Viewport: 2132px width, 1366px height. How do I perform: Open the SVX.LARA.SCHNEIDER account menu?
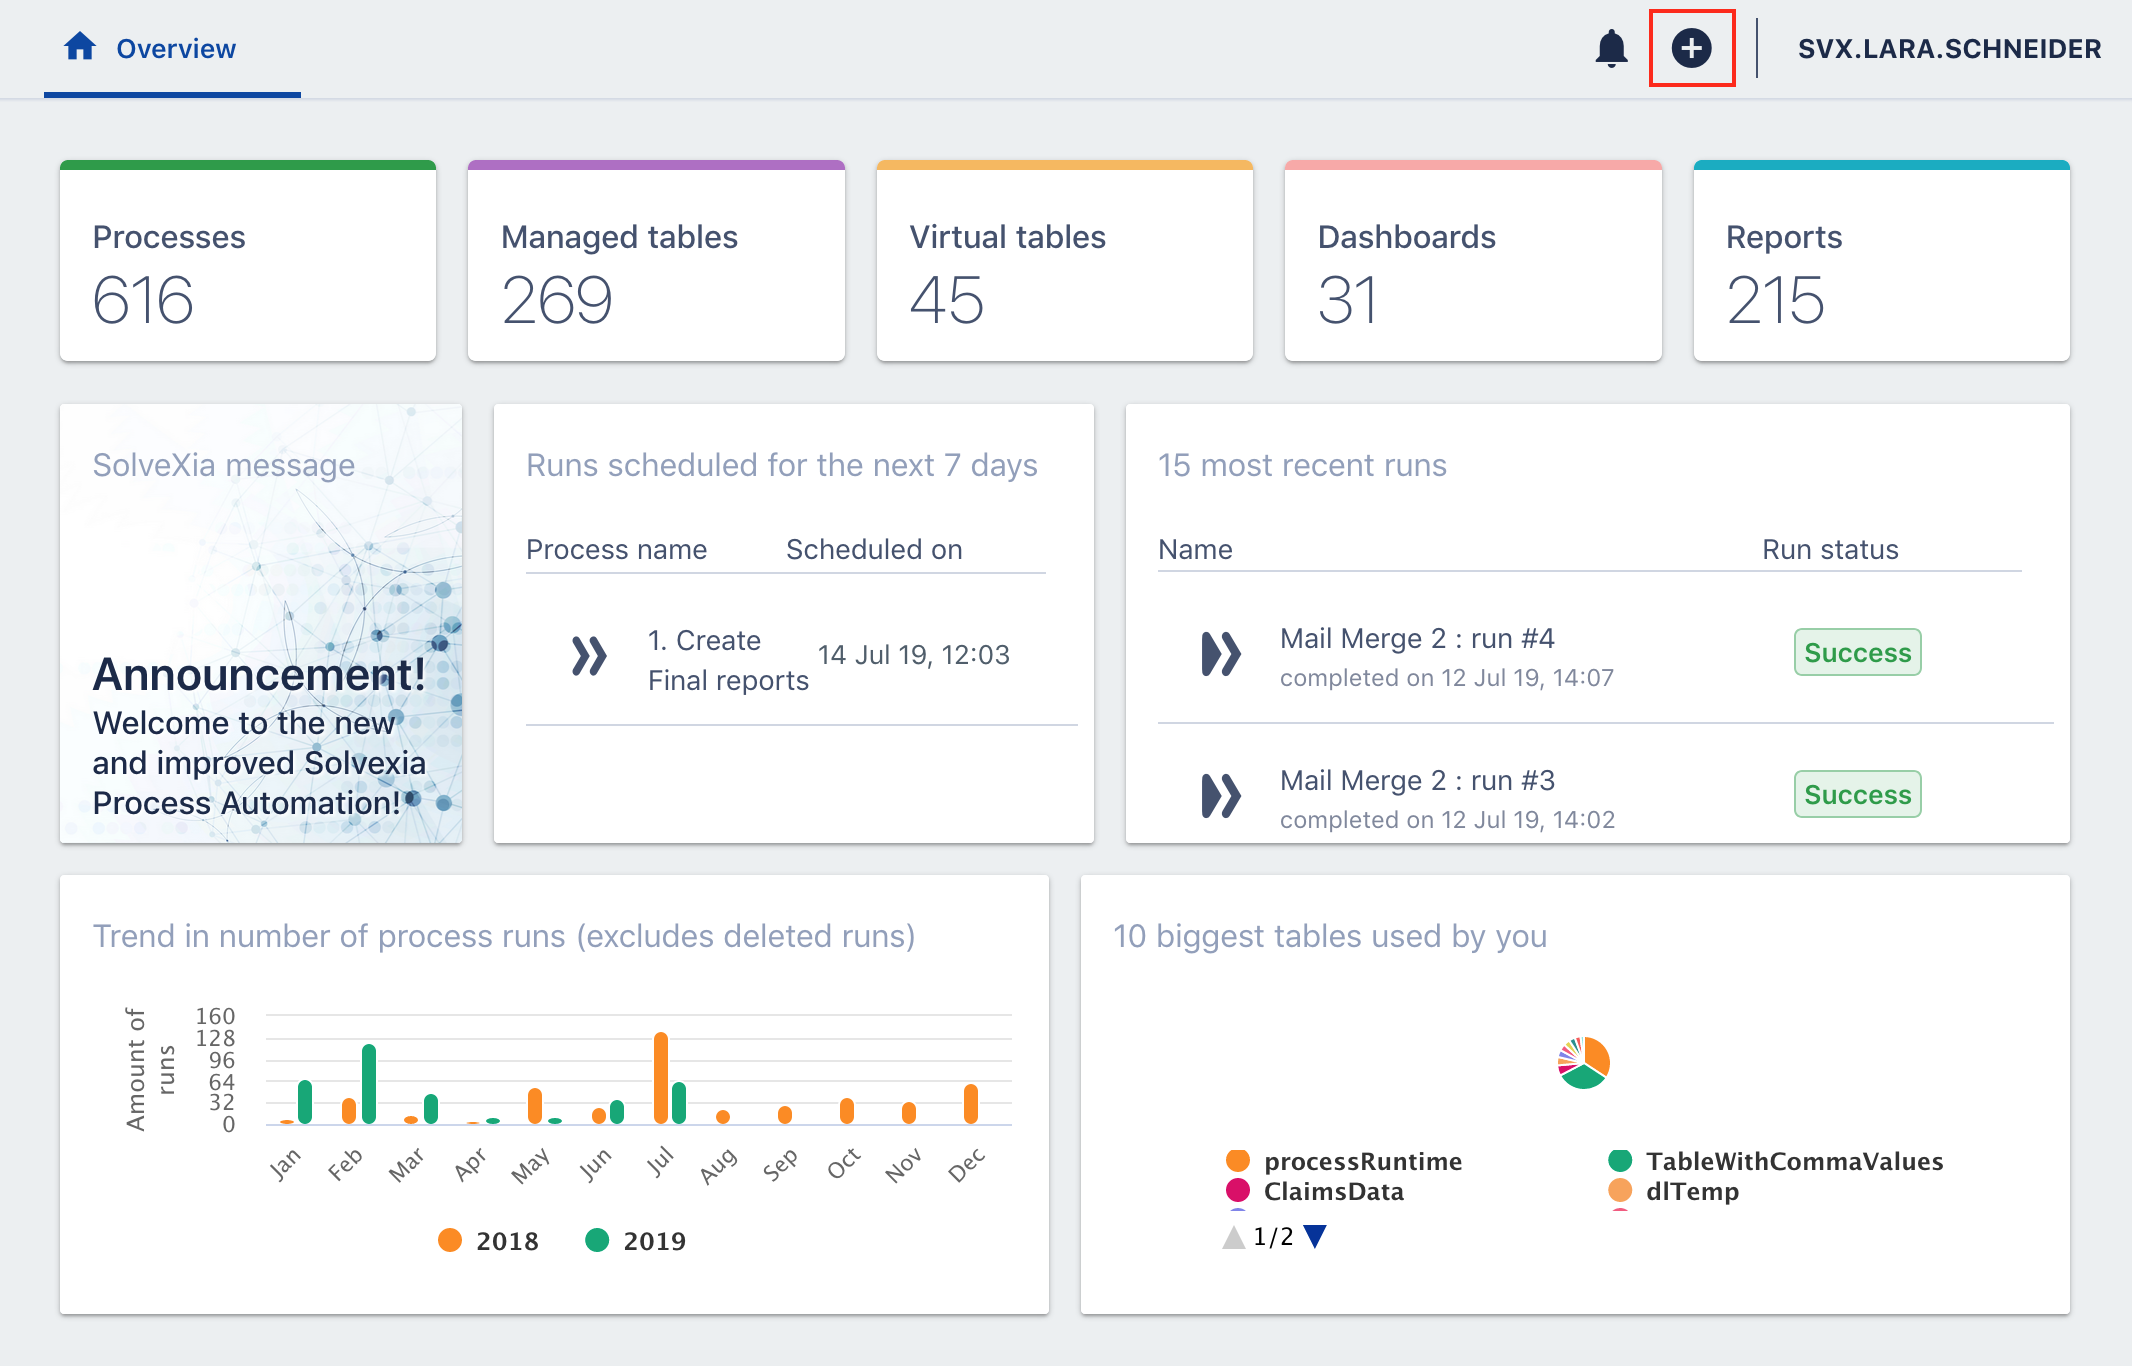tap(1948, 47)
